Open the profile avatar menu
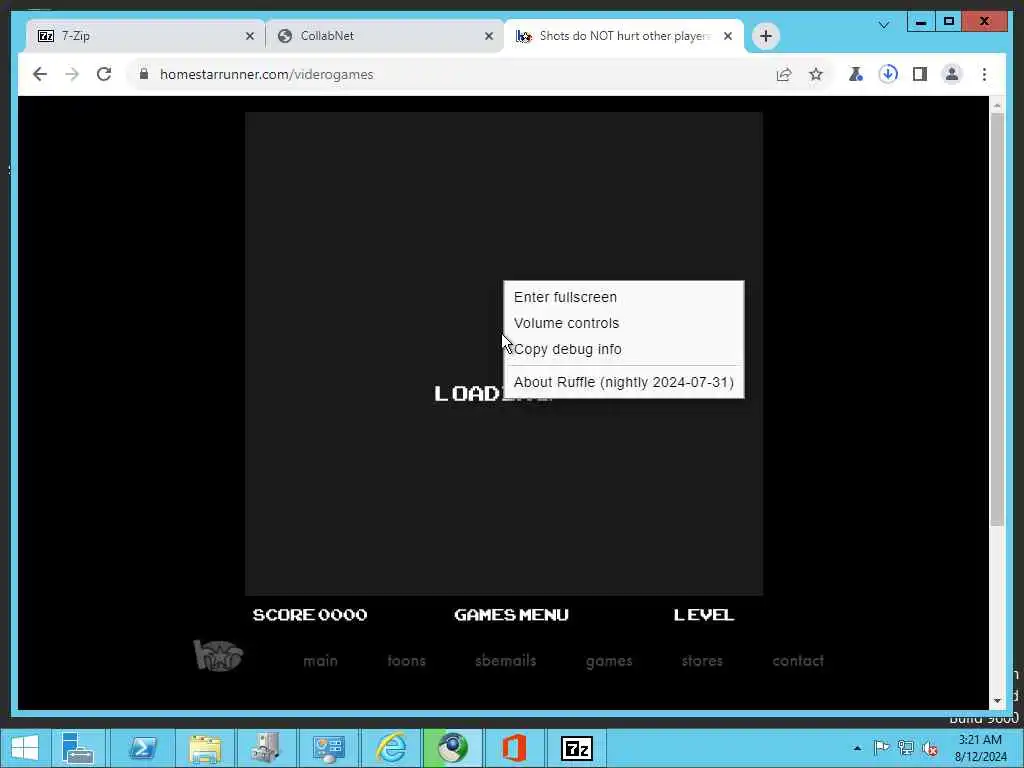The image size is (1024, 768). [952, 74]
